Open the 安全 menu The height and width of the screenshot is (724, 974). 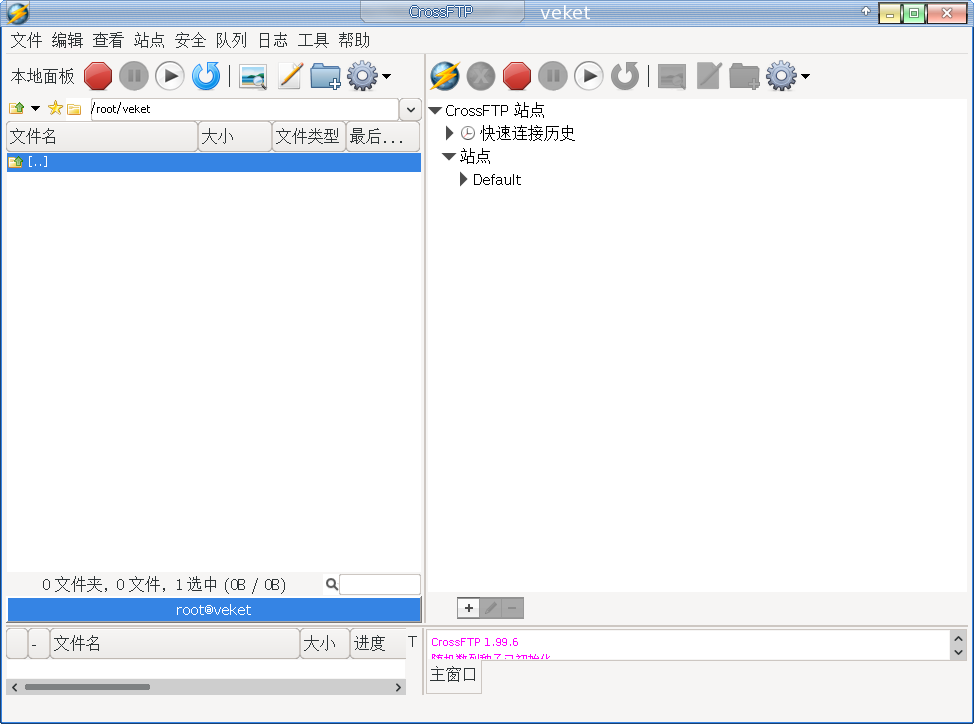pyautogui.click(x=191, y=40)
